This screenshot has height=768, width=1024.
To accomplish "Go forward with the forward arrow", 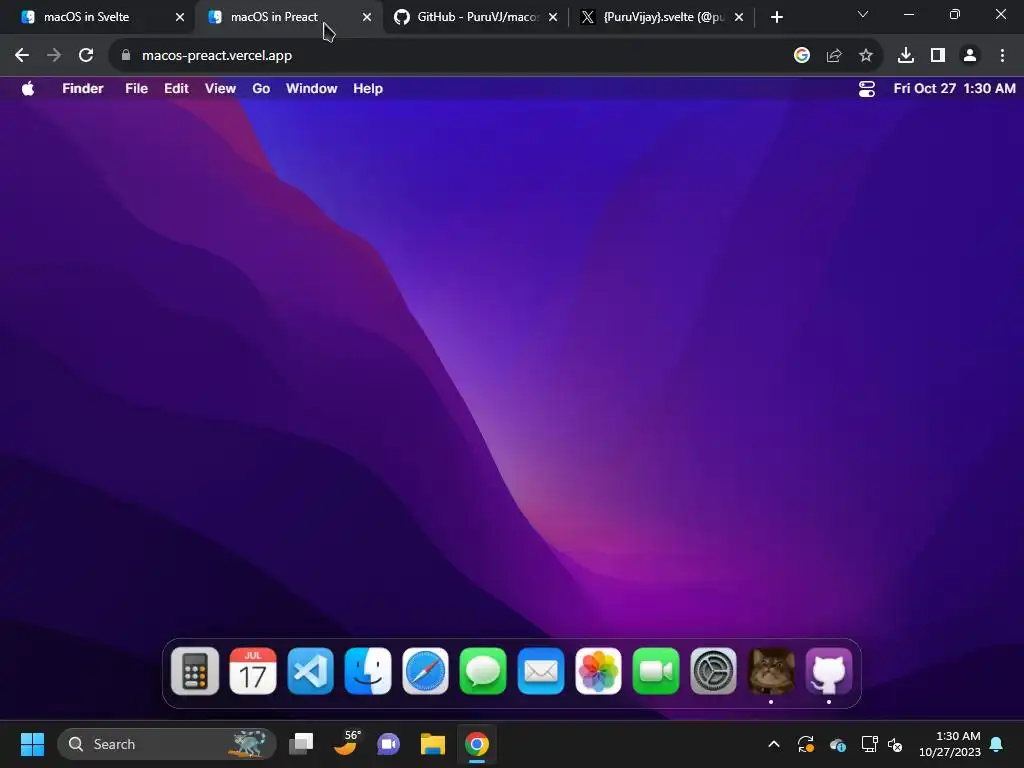I will 54,56.
